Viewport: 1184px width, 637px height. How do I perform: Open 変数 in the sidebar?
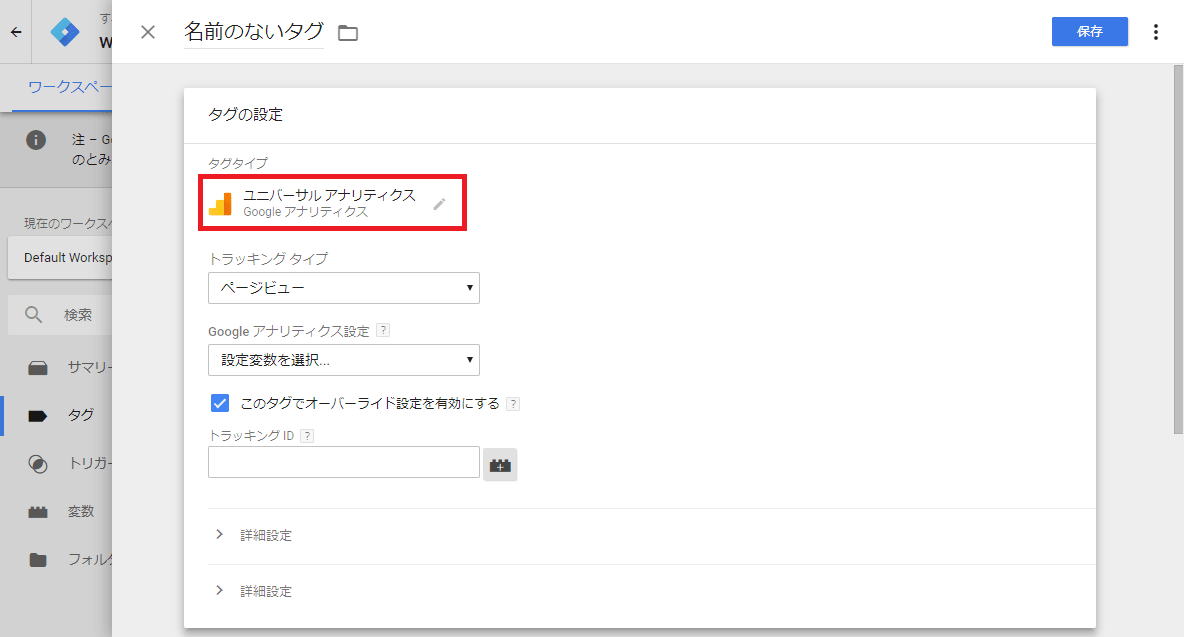(x=59, y=512)
